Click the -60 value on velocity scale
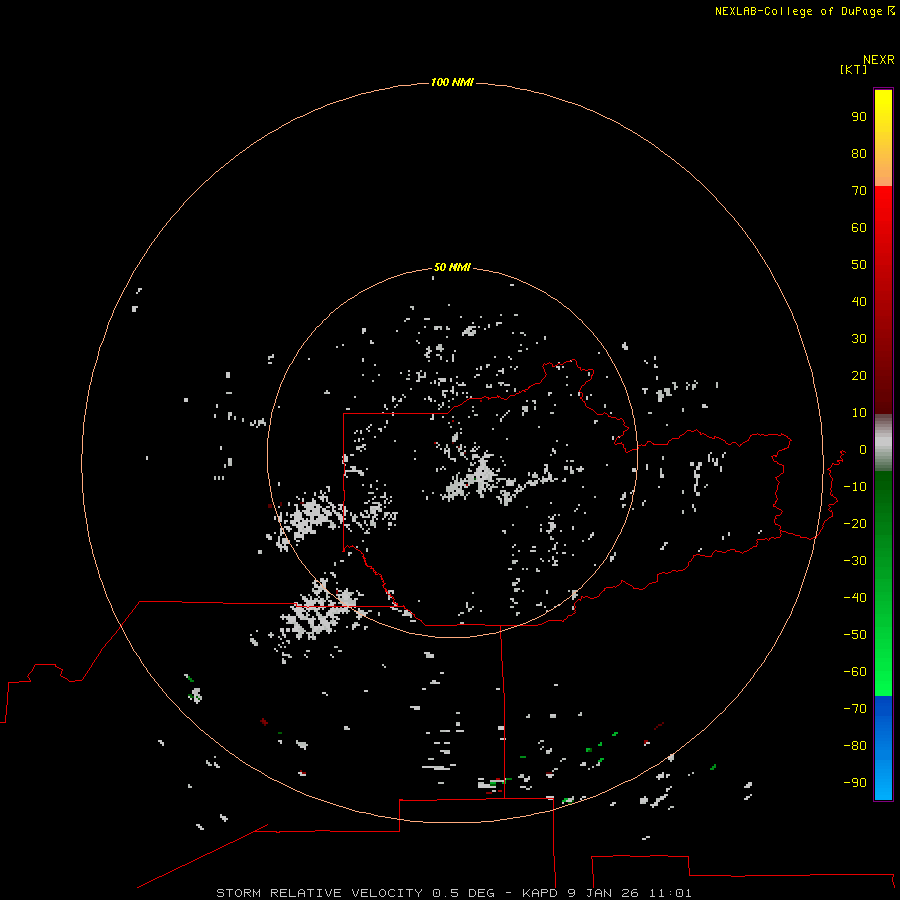 pos(855,672)
